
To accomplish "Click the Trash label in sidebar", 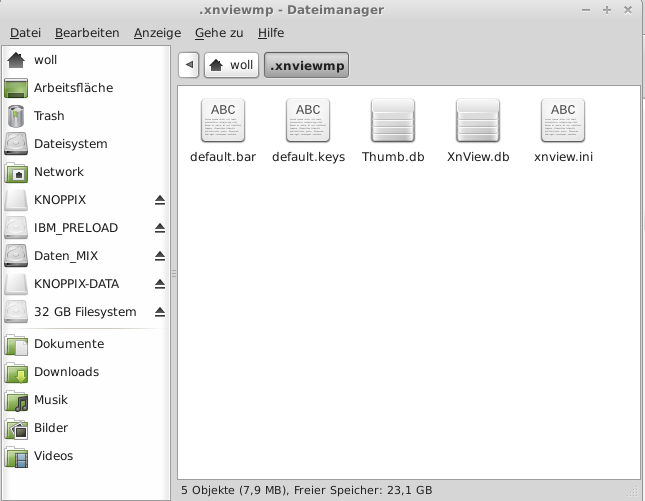I will point(49,116).
